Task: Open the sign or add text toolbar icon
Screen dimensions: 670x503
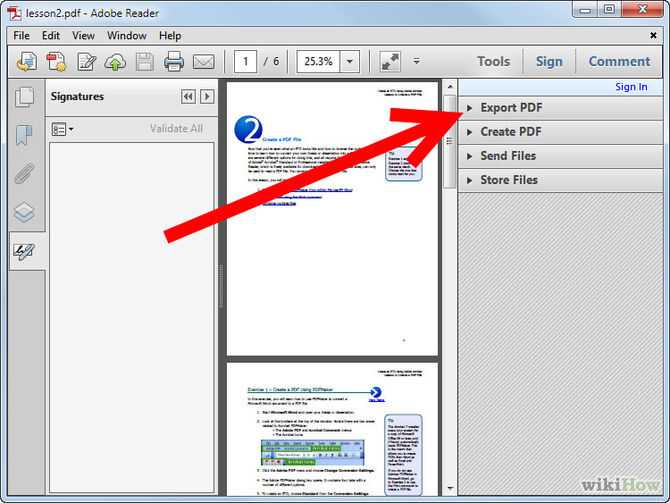Action: [x=87, y=62]
